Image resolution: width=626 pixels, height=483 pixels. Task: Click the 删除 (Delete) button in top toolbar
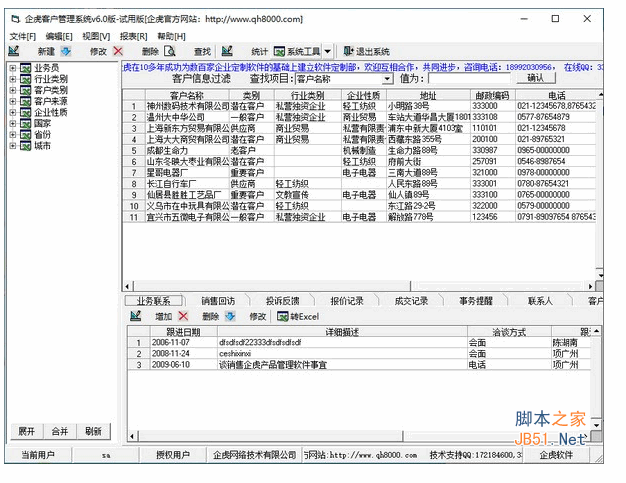pos(150,51)
